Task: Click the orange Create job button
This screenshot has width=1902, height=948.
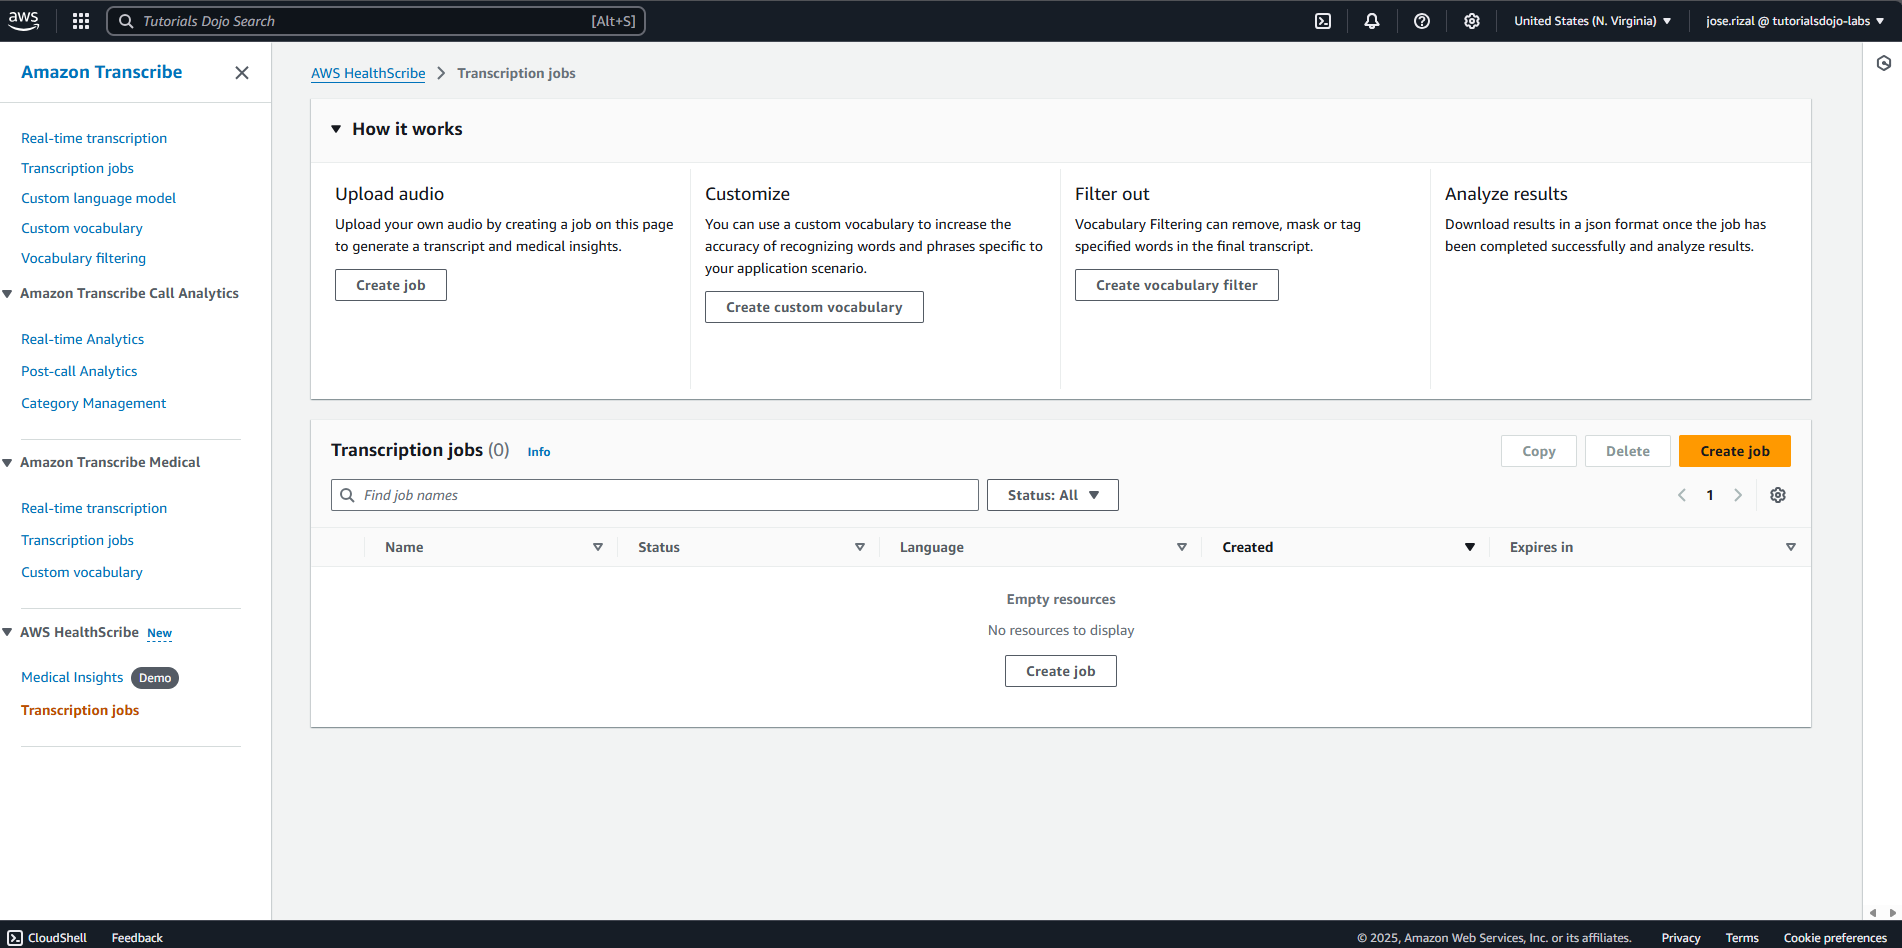Action: click(1735, 451)
